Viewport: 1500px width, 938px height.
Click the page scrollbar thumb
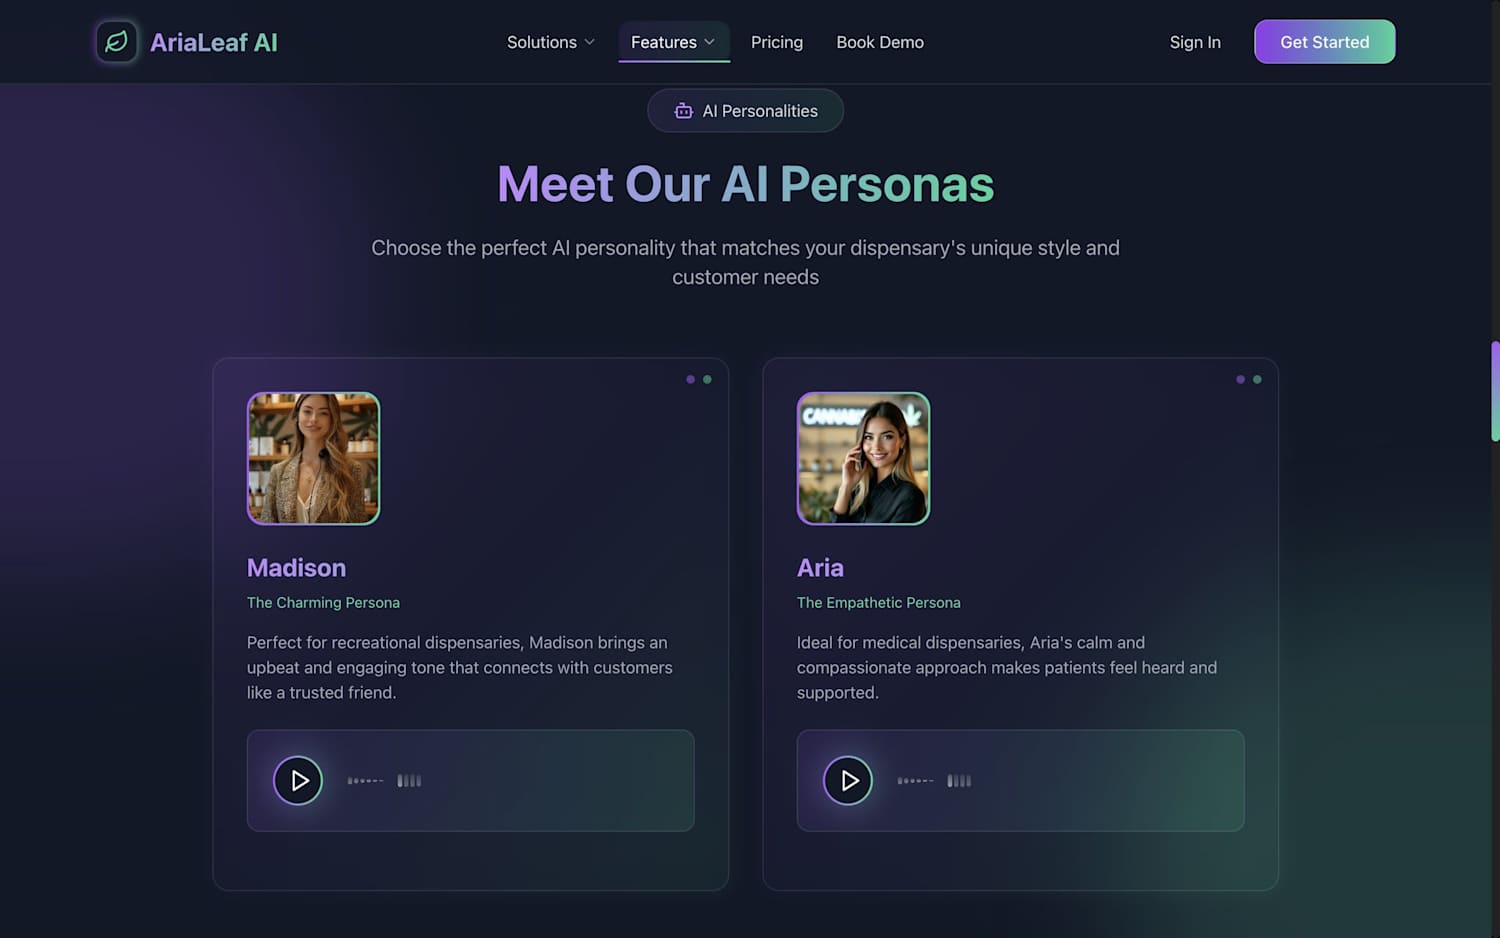point(1495,391)
